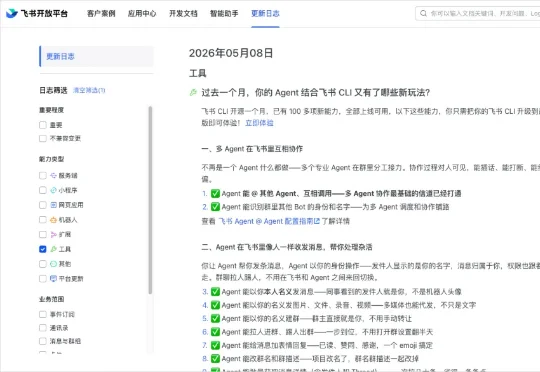Click the 立即体验 link
Image resolution: width=540 pixels, height=372 pixels.
click(x=259, y=123)
